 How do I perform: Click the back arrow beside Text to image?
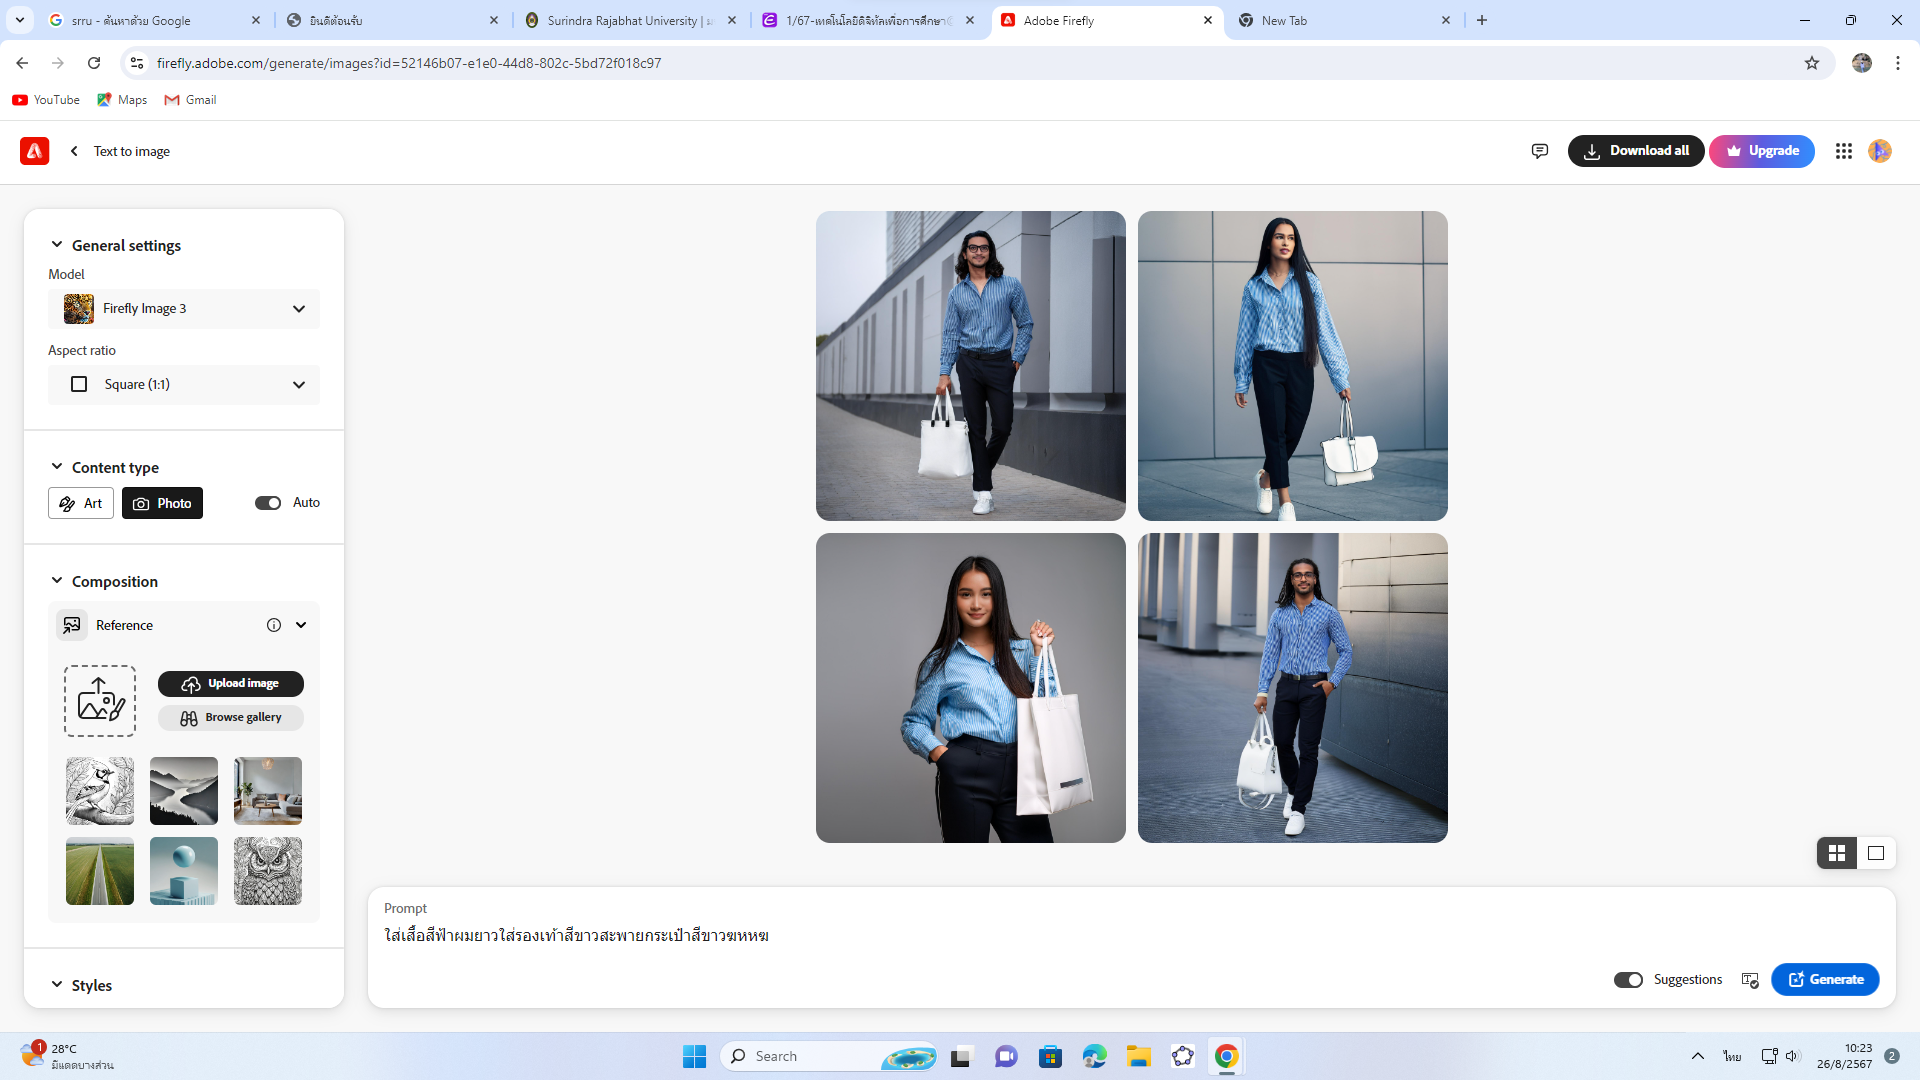[74, 151]
